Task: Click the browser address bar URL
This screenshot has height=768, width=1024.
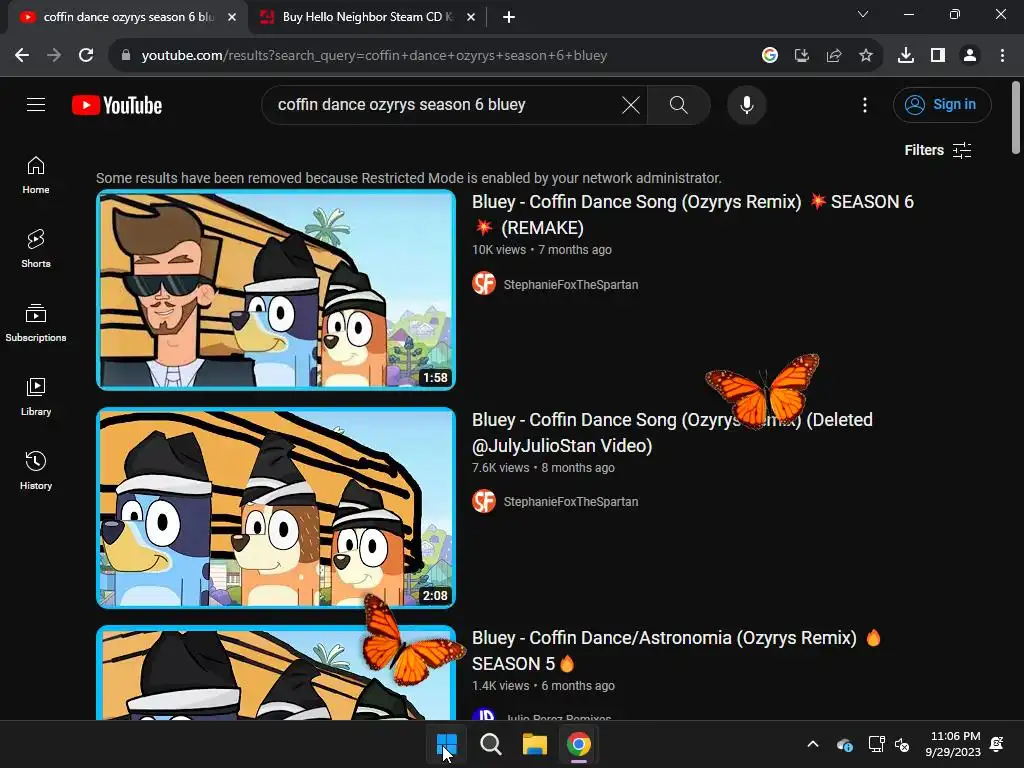Action: (x=374, y=56)
